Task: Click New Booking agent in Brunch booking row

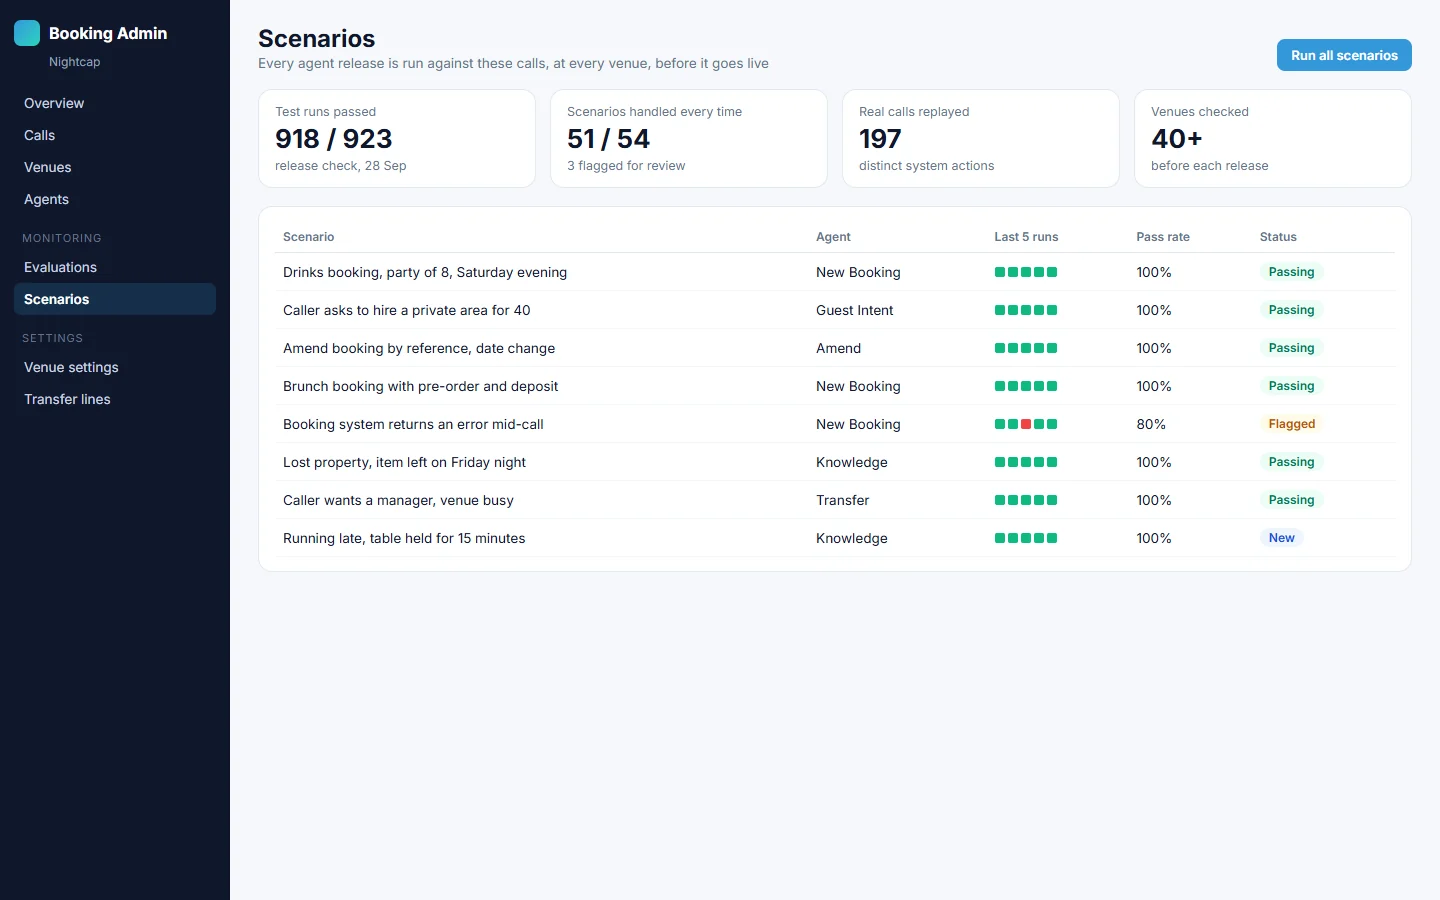Action: (858, 386)
